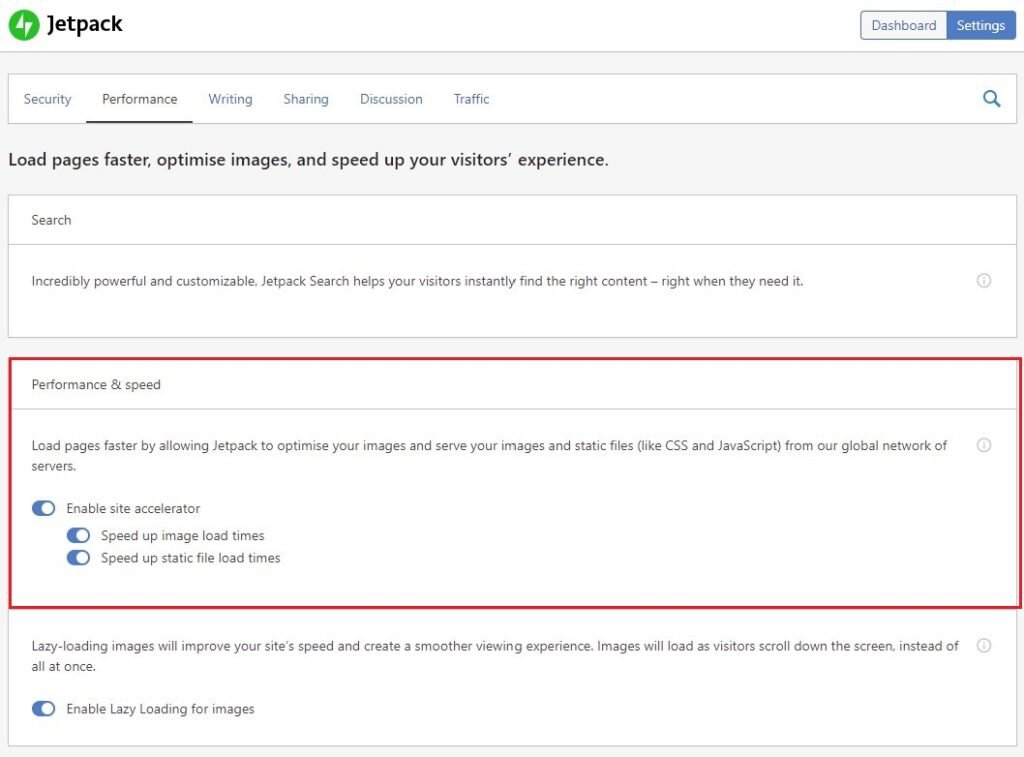Open settings search with magnifier icon
The width and height of the screenshot is (1024, 757).
click(x=991, y=99)
